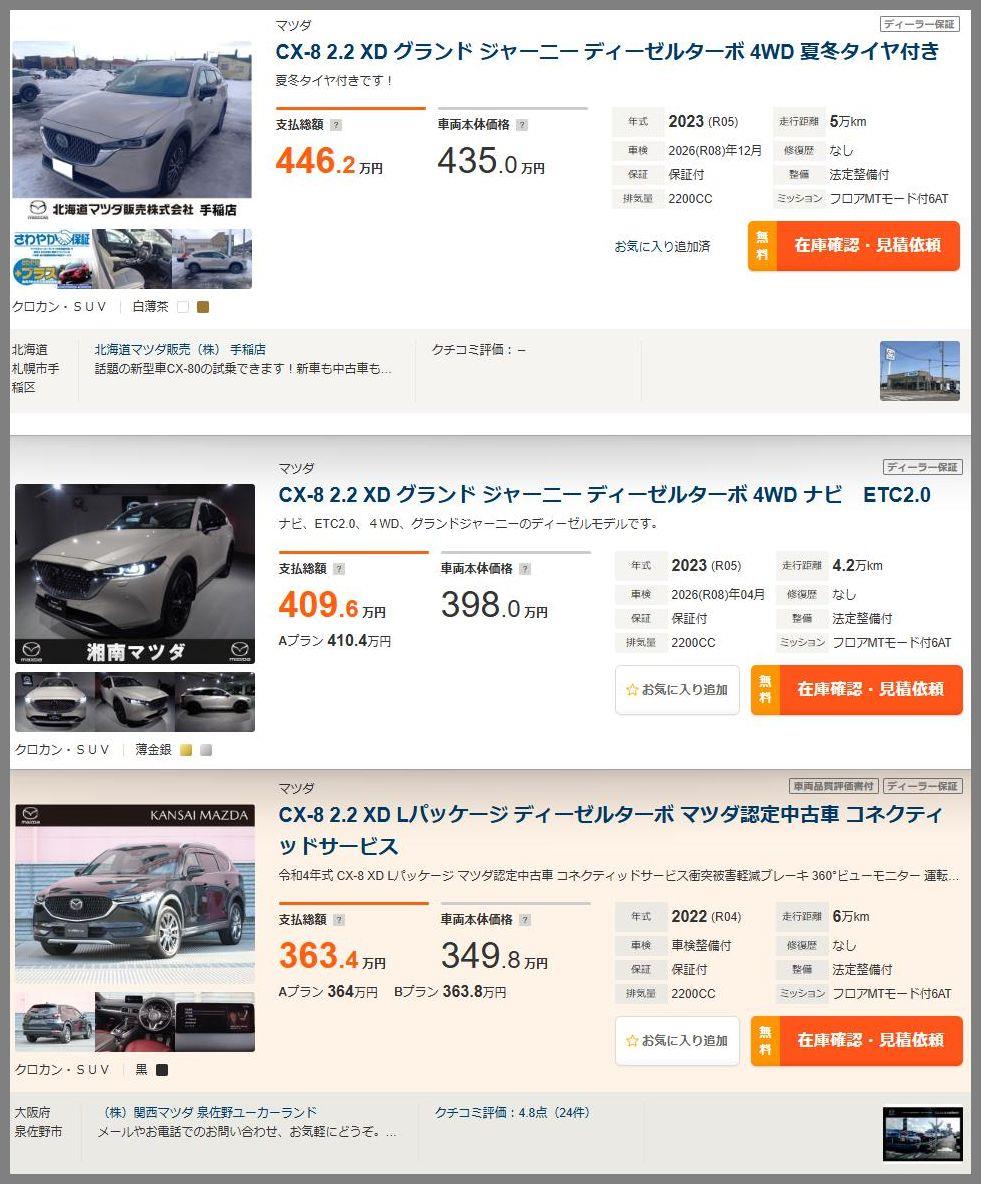Click 関西マツダ dealer shop photo thumbnail
The height and width of the screenshot is (1184, 981).
[x=923, y=1134]
